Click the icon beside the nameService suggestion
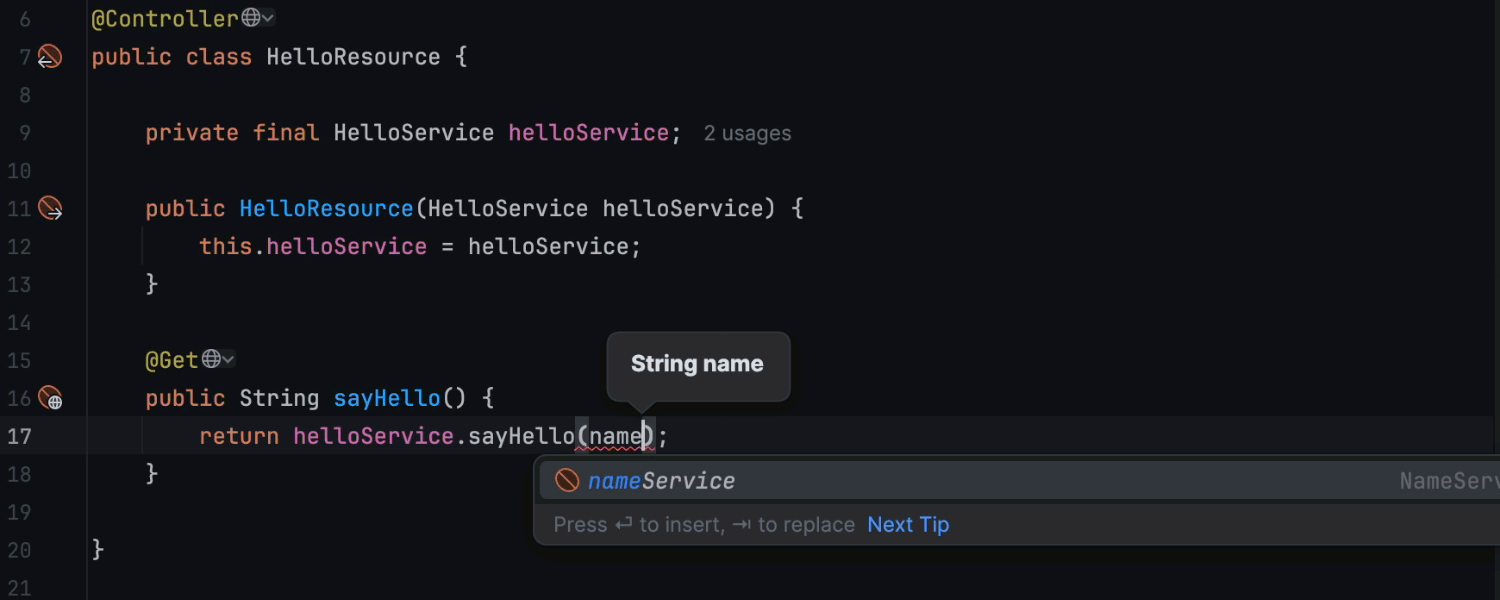 click(567, 481)
